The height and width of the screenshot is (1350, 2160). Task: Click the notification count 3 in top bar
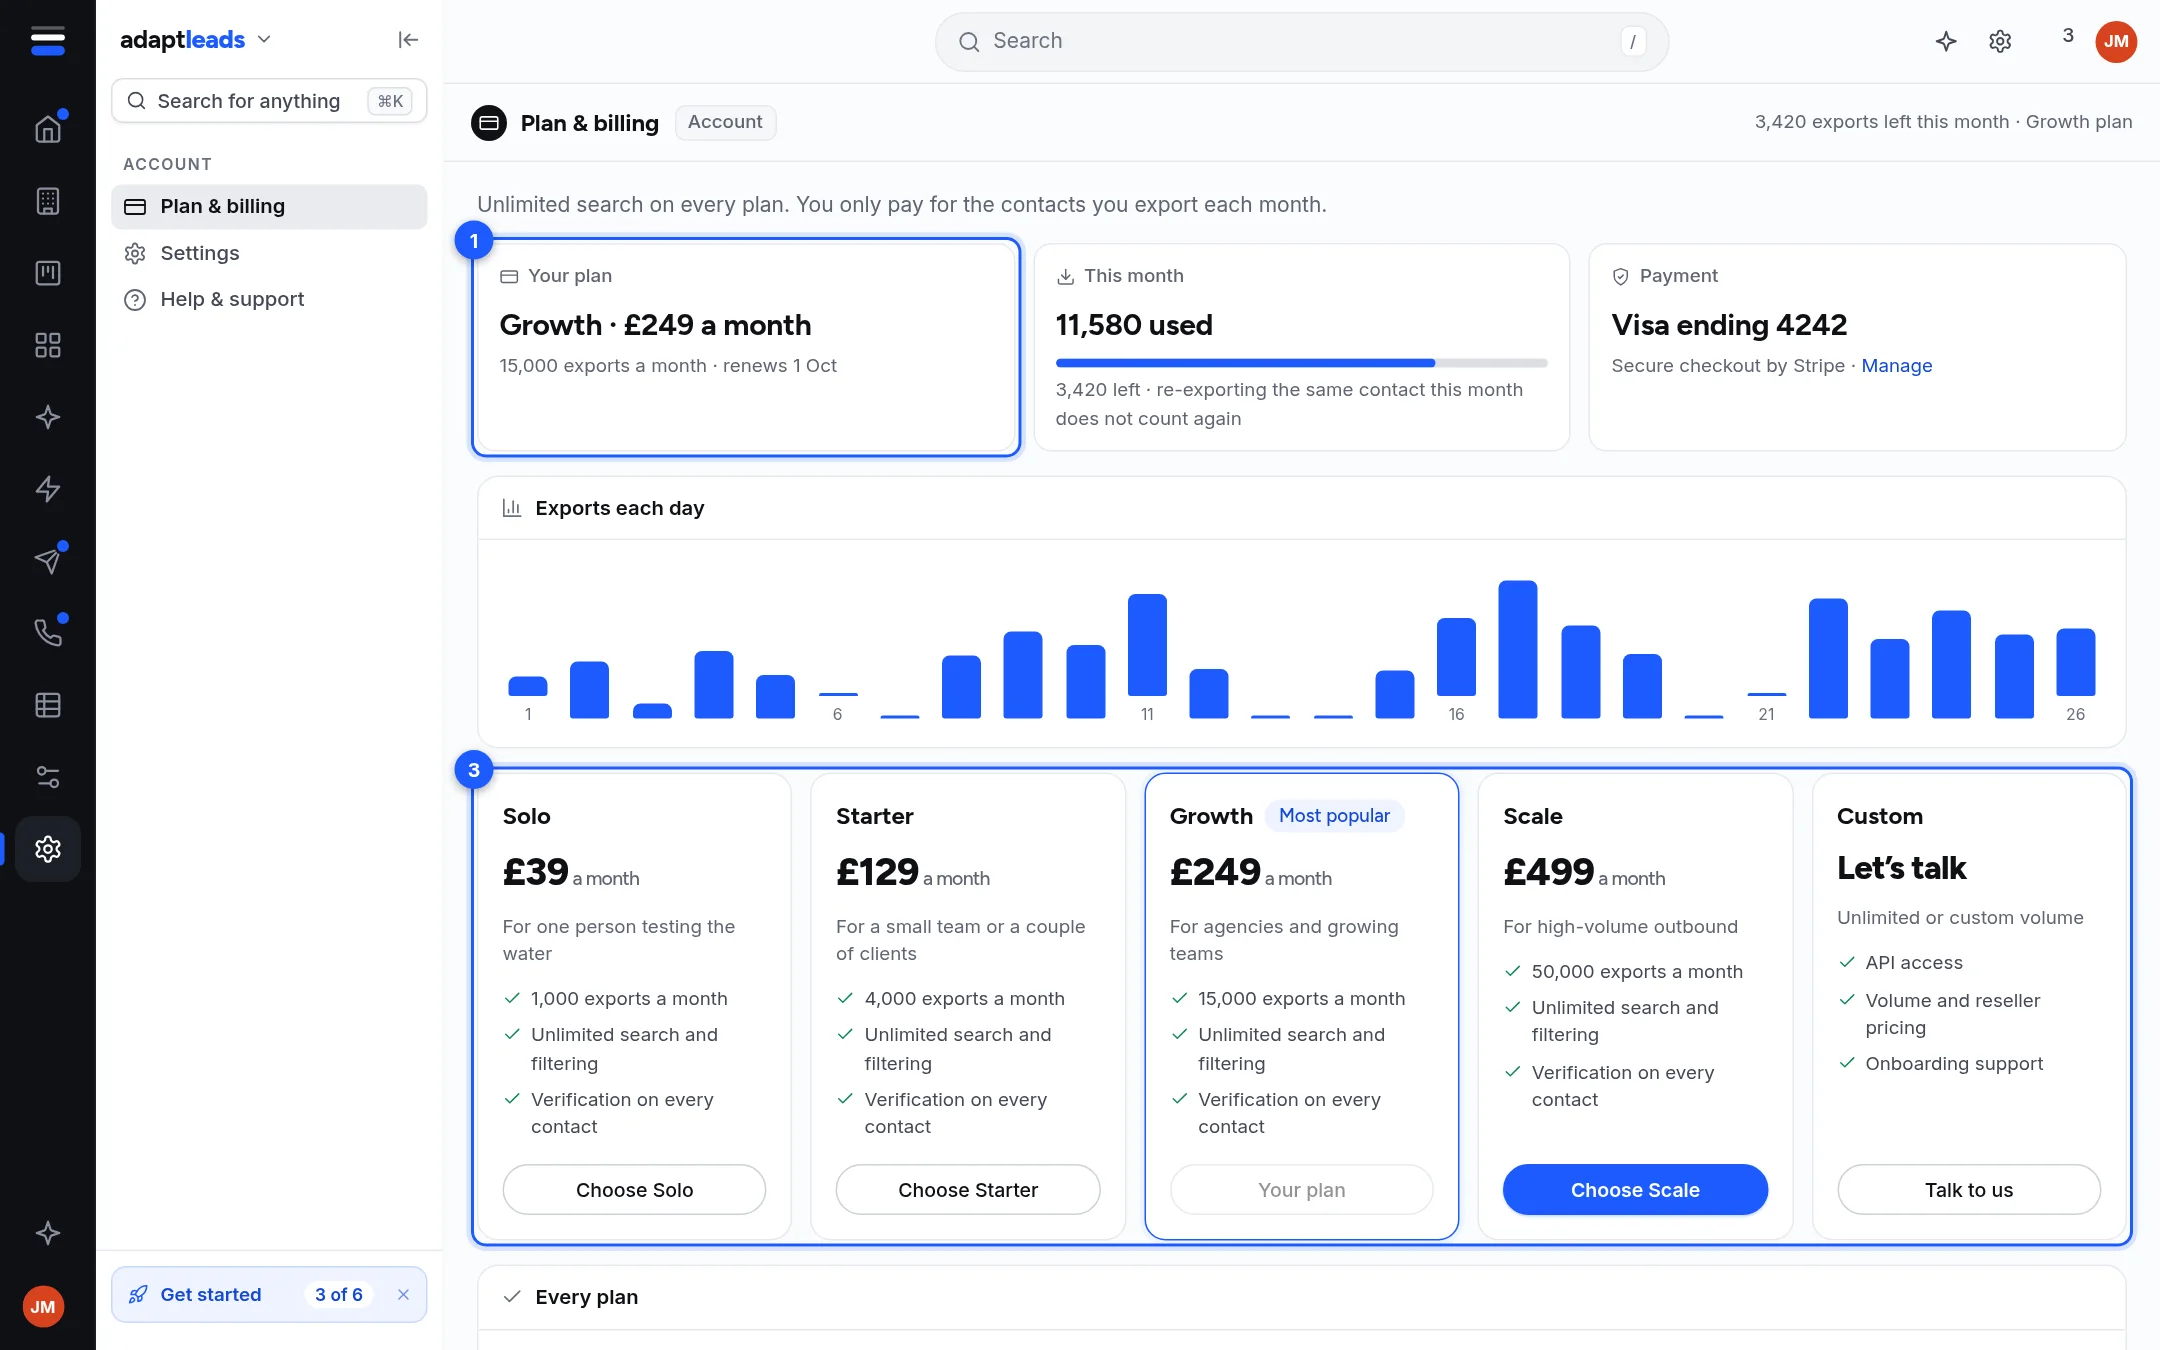point(2068,36)
